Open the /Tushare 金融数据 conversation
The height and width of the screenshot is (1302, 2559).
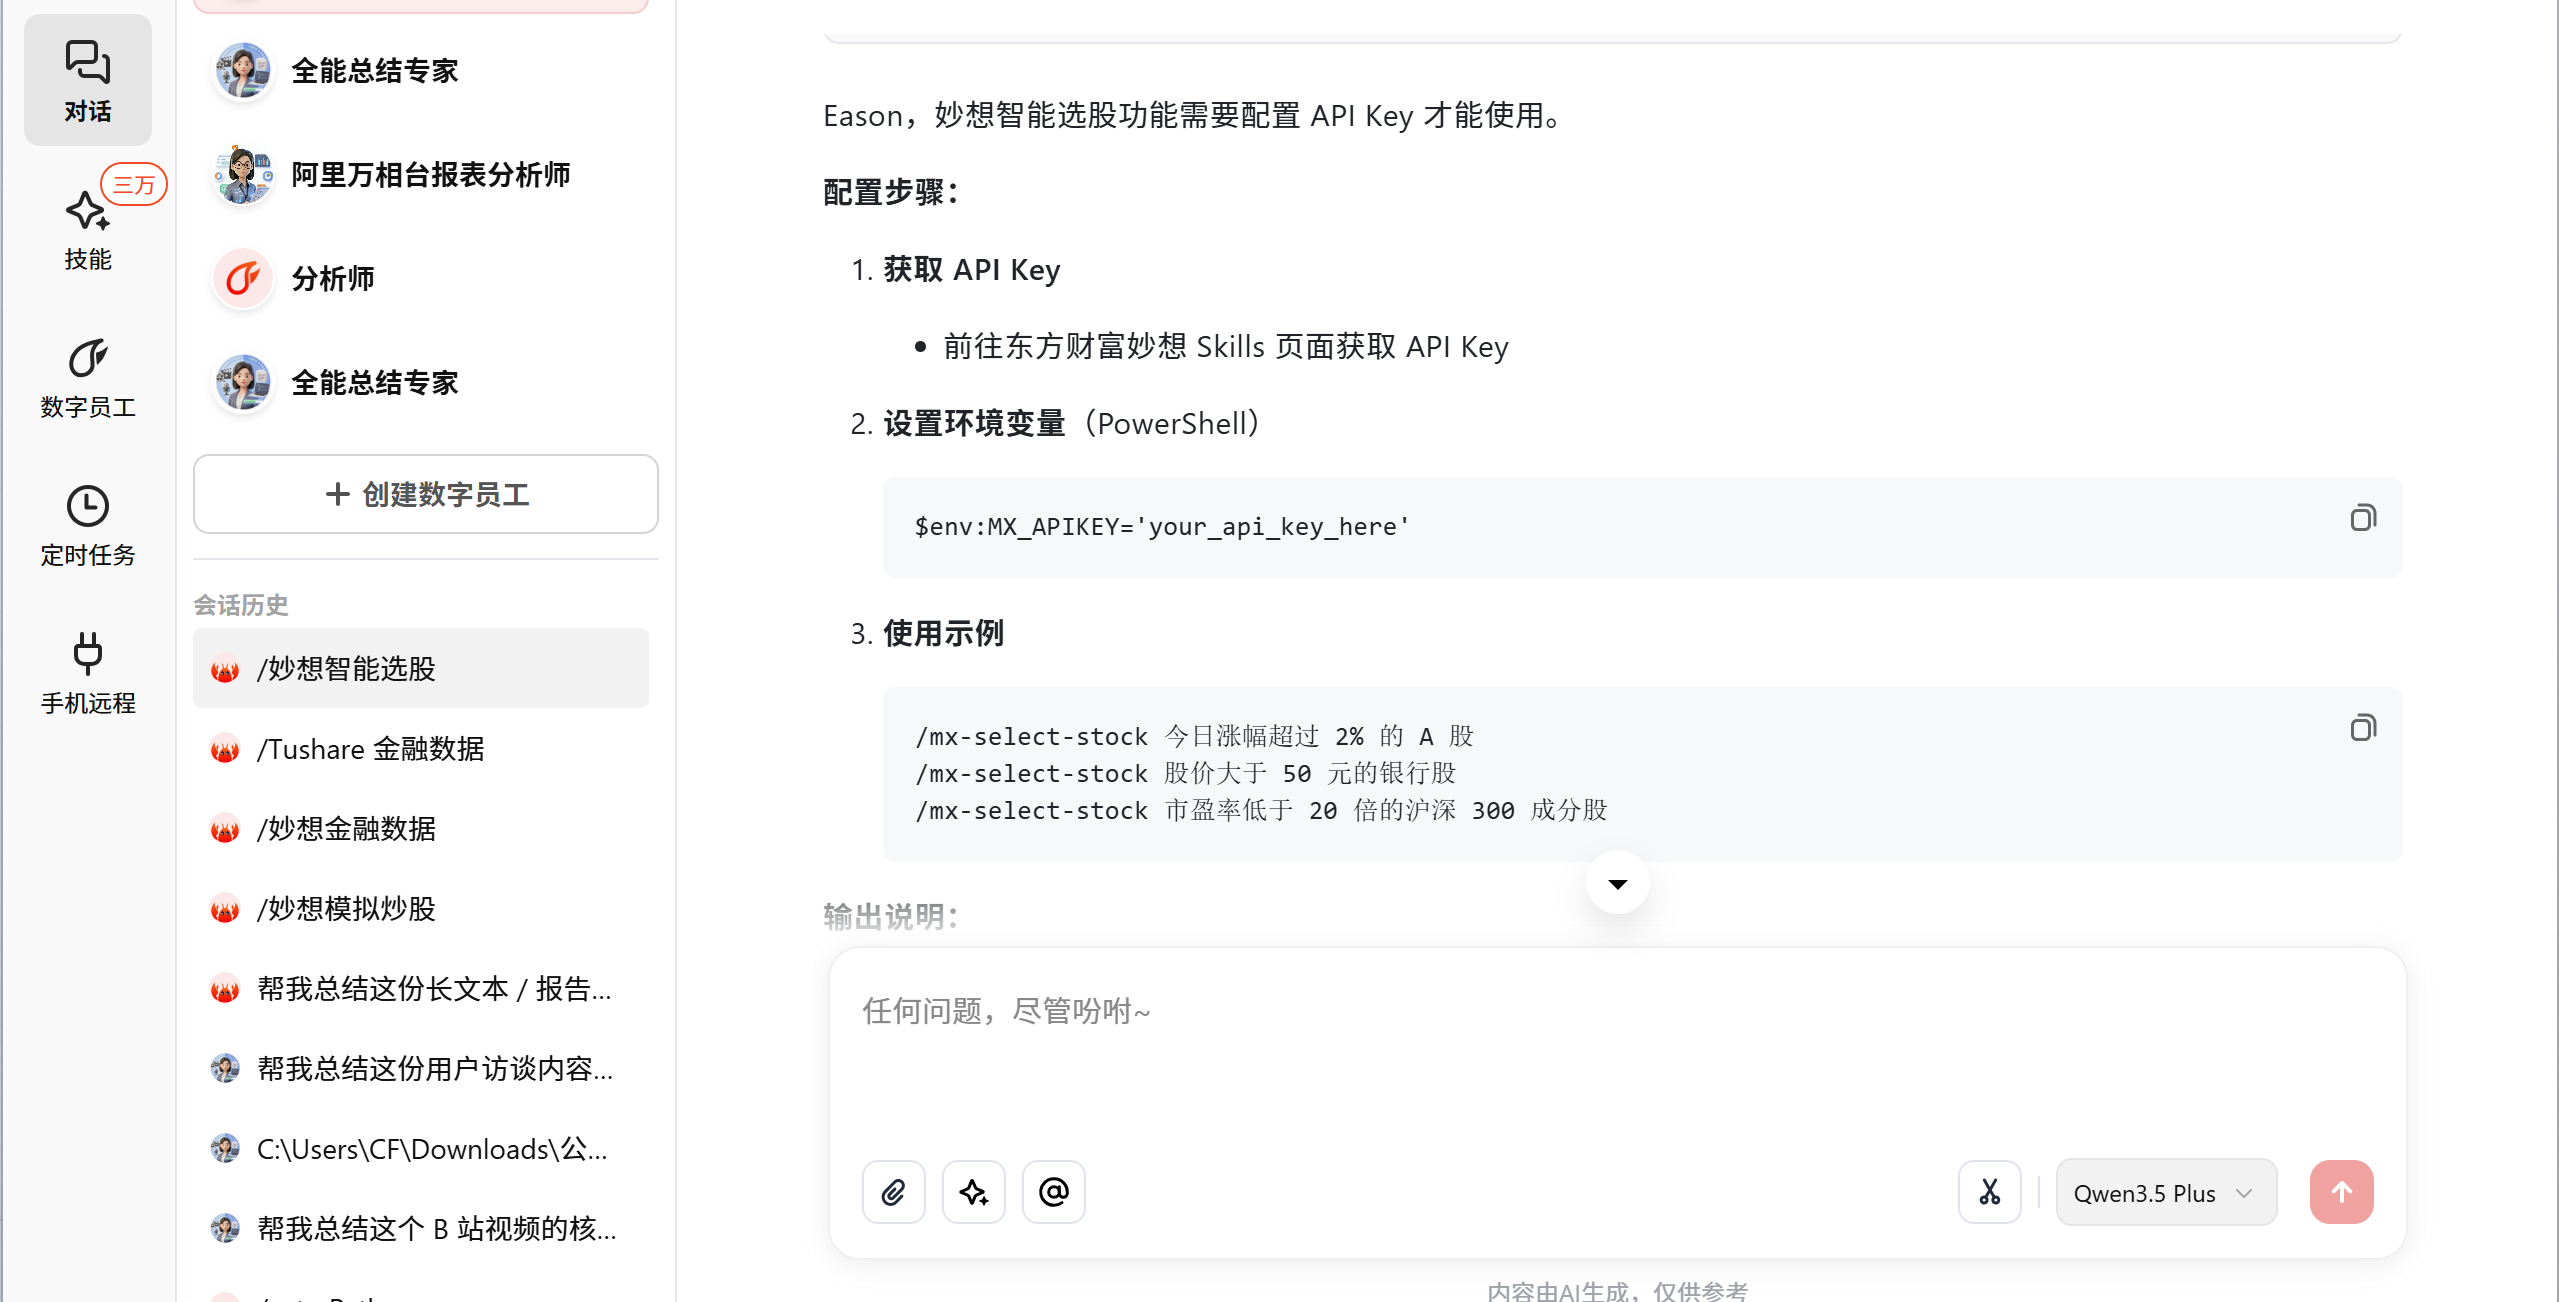pyautogui.click(x=421, y=748)
